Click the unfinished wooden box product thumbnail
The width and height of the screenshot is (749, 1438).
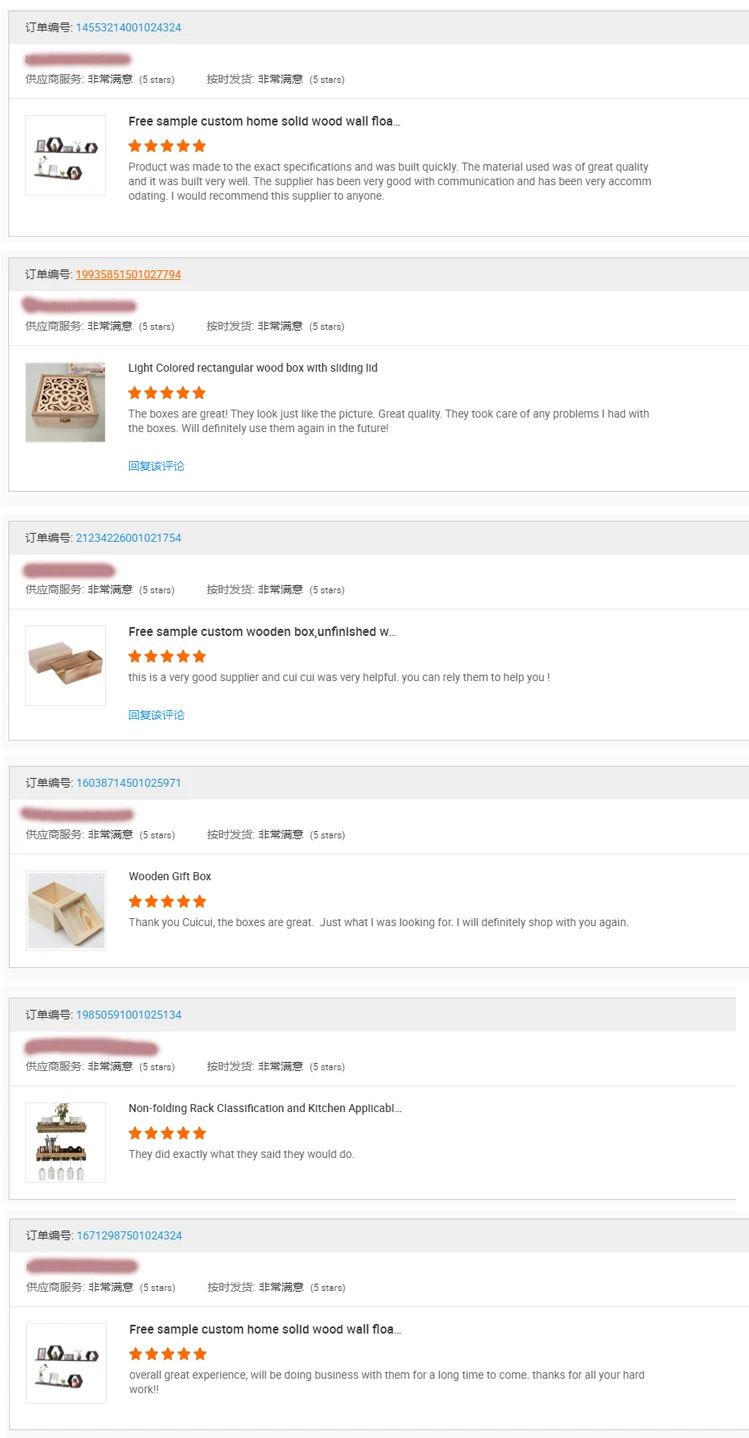(66, 665)
